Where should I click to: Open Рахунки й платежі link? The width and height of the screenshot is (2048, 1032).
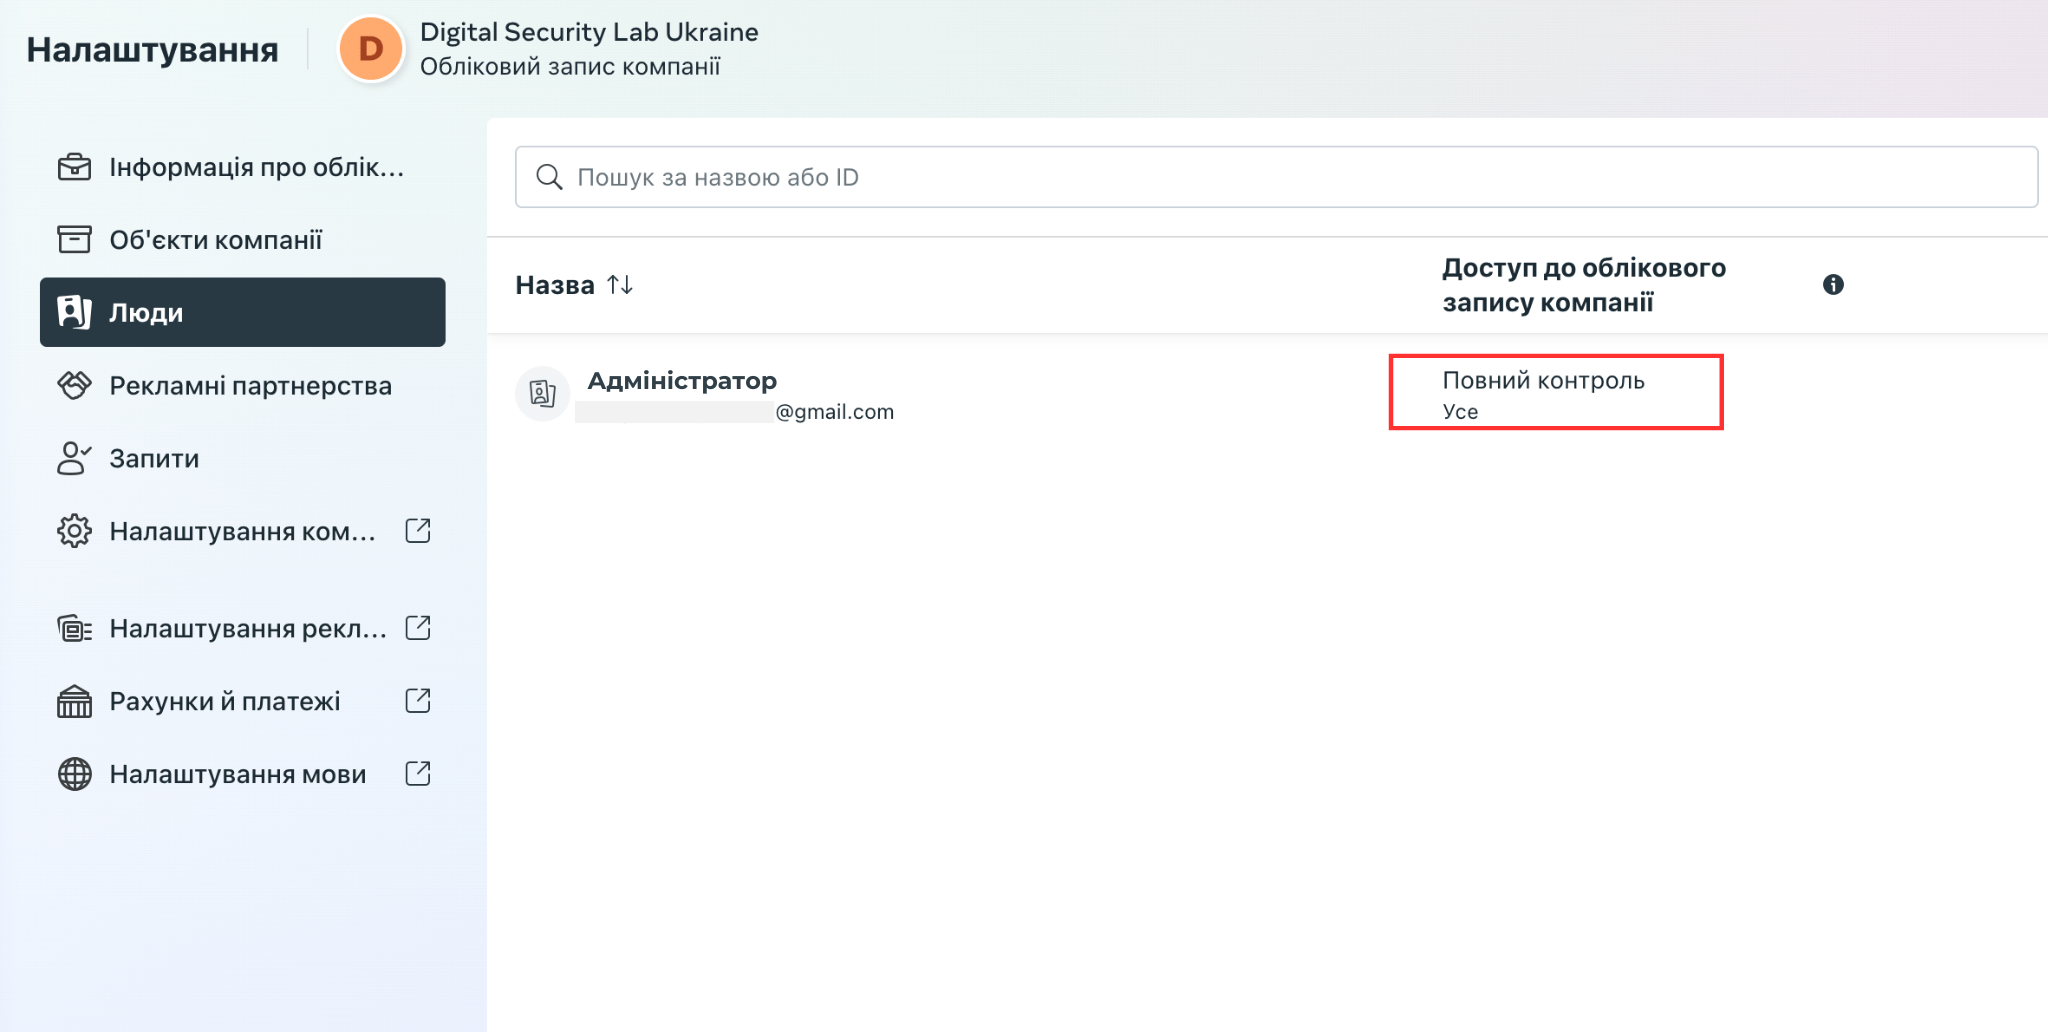coord(243,701)
